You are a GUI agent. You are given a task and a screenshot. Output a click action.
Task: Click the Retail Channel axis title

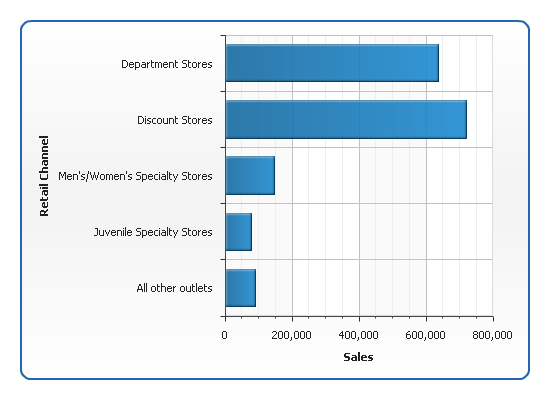(x=44, y=176)
